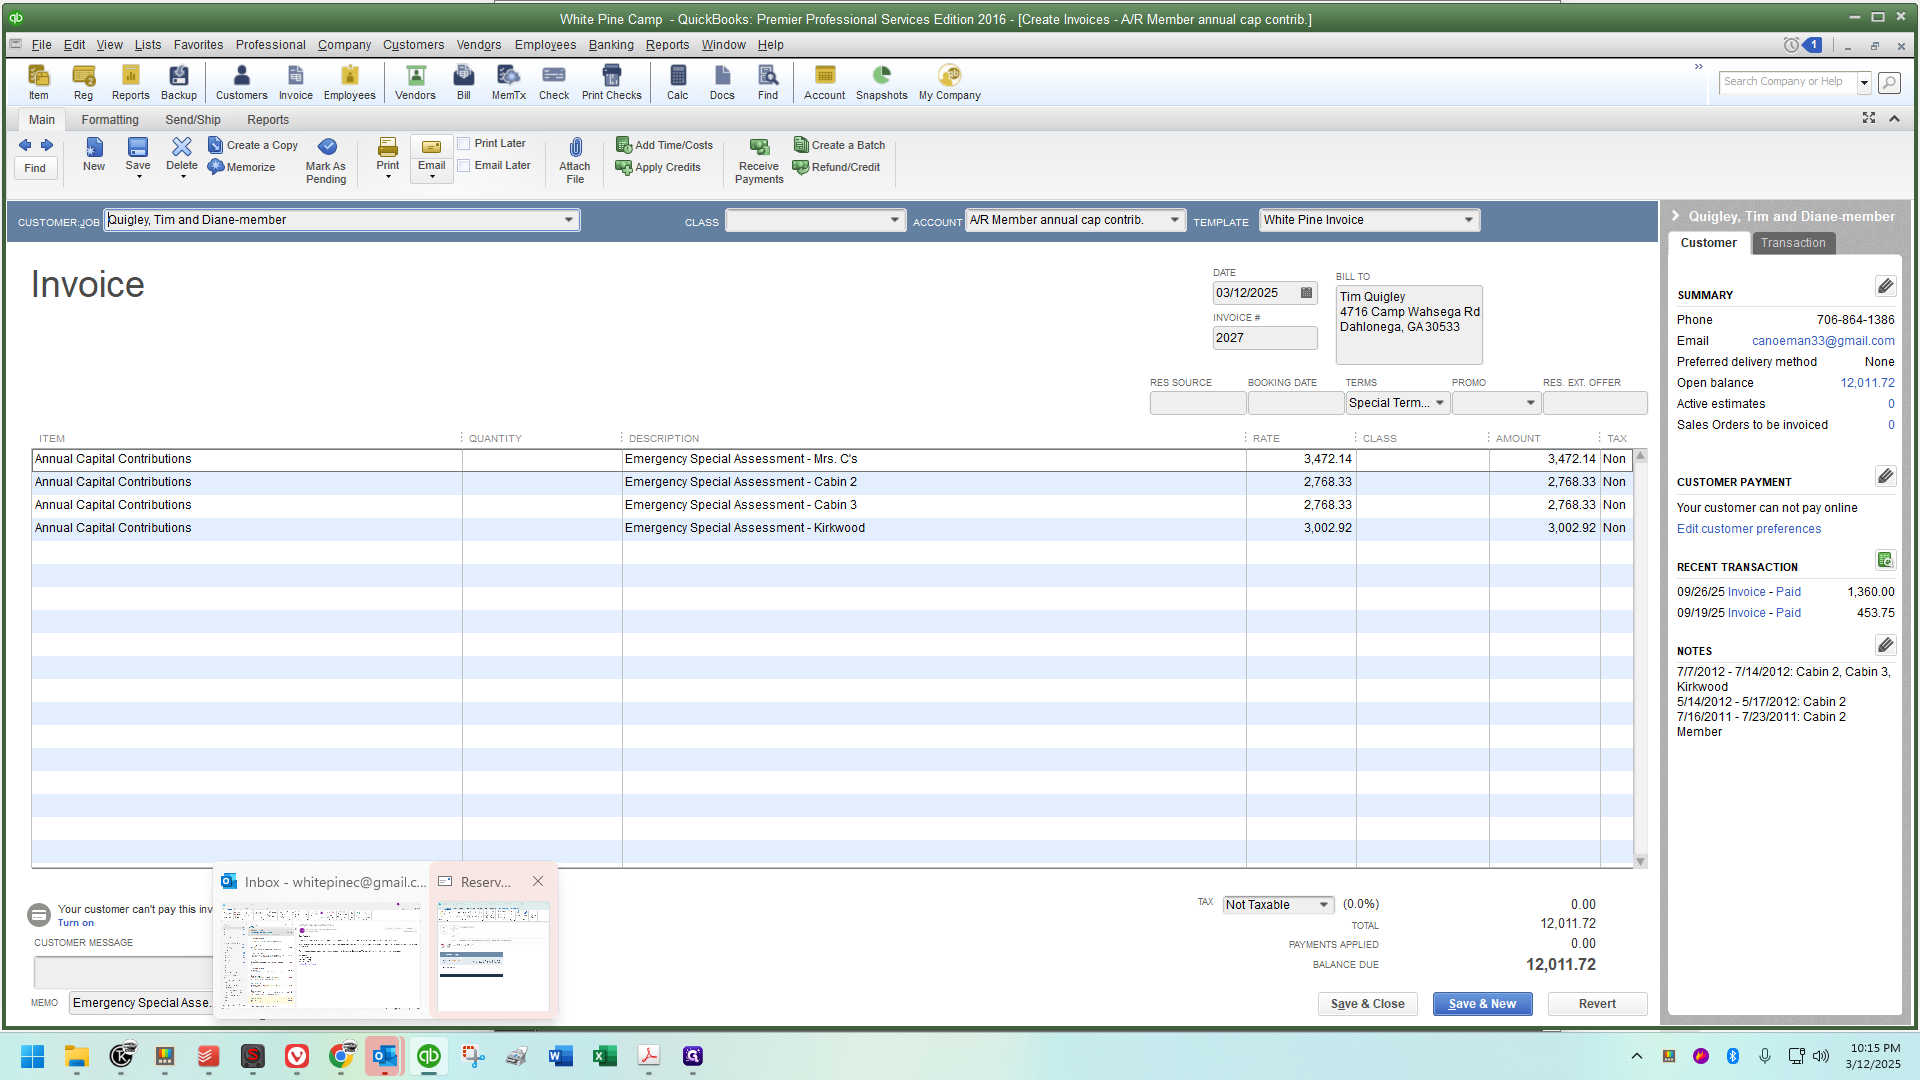
Task: Click the Account chart icon
Action: tap(824, 82)
